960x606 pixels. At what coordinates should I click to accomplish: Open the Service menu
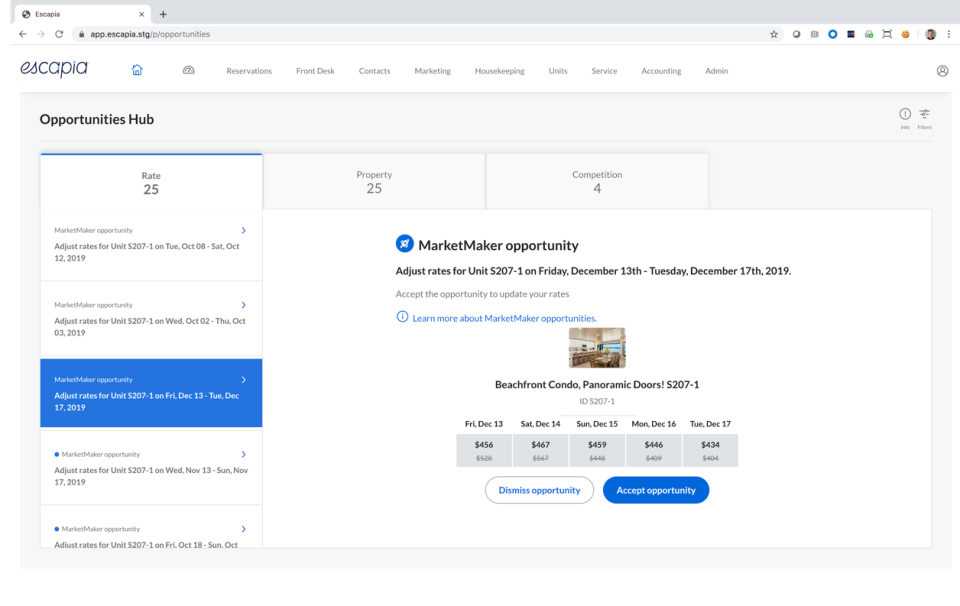604,71
